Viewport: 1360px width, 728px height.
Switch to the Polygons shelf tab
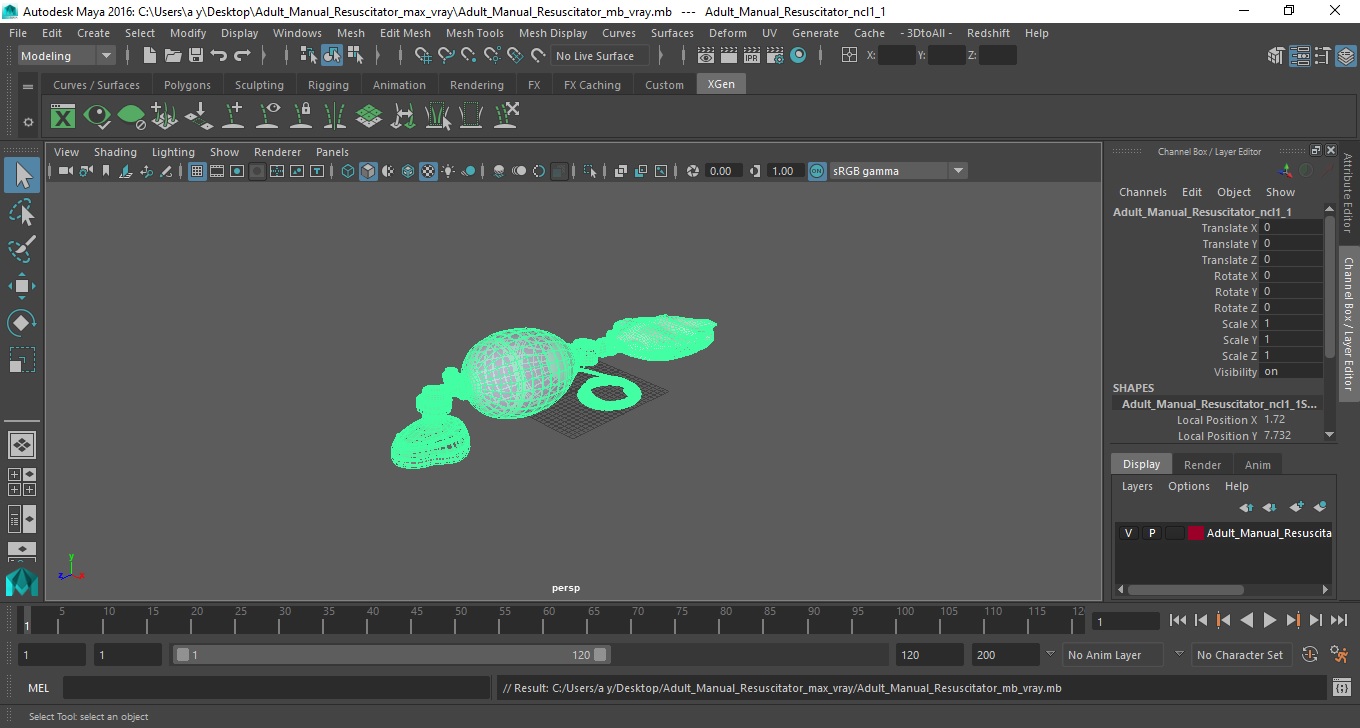point(187,85)
